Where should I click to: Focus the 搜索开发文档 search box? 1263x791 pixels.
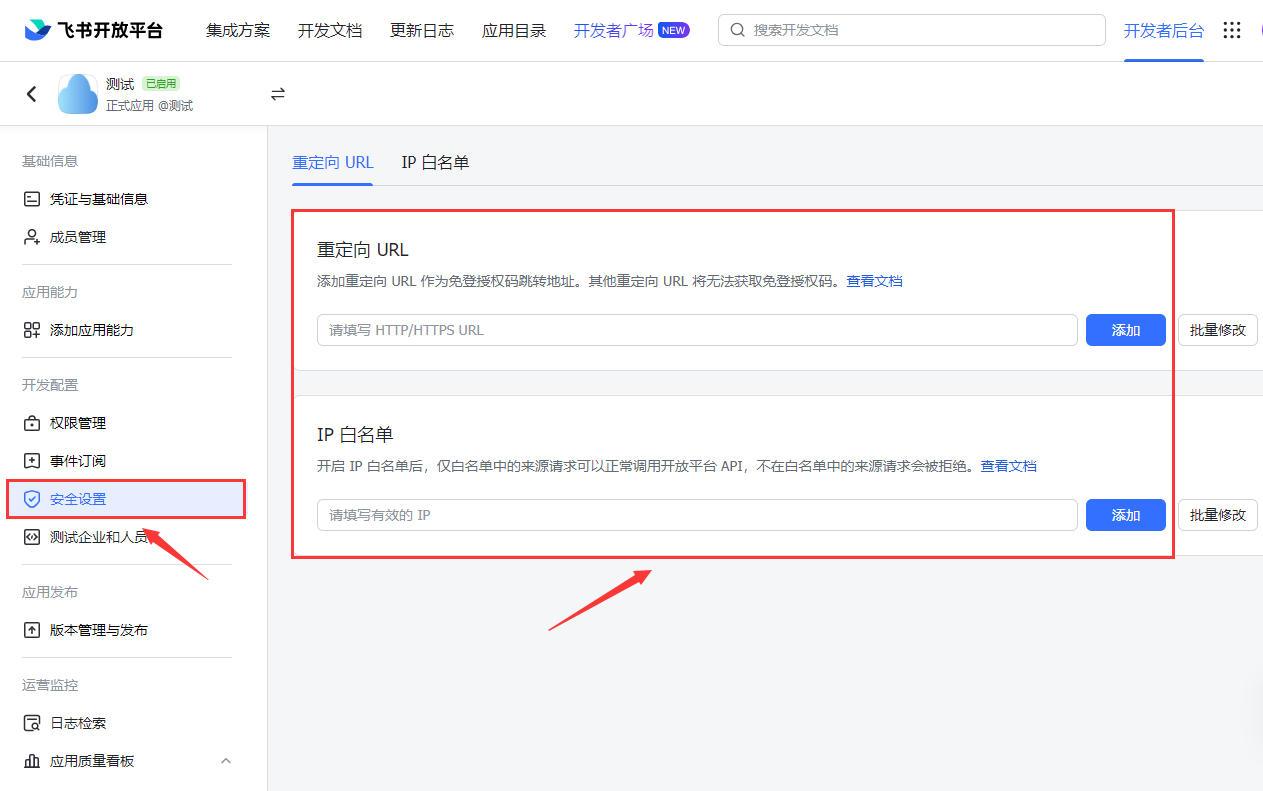pyautogui.click(x=911, y=30)
